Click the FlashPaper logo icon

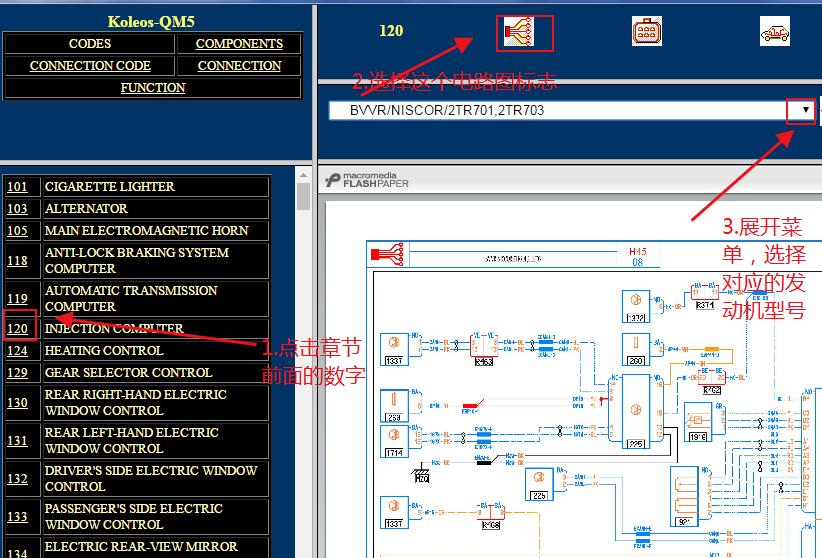pos(332,180)
